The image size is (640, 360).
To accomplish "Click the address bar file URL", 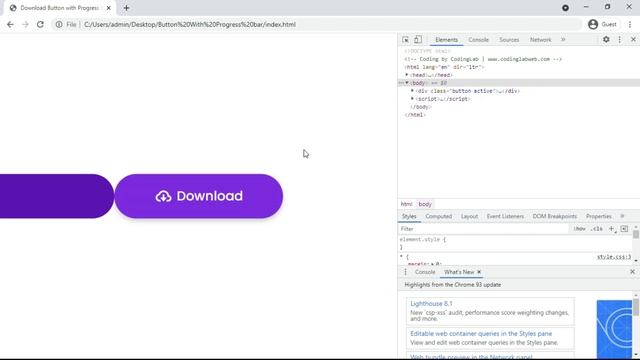I will pos(190,24).
